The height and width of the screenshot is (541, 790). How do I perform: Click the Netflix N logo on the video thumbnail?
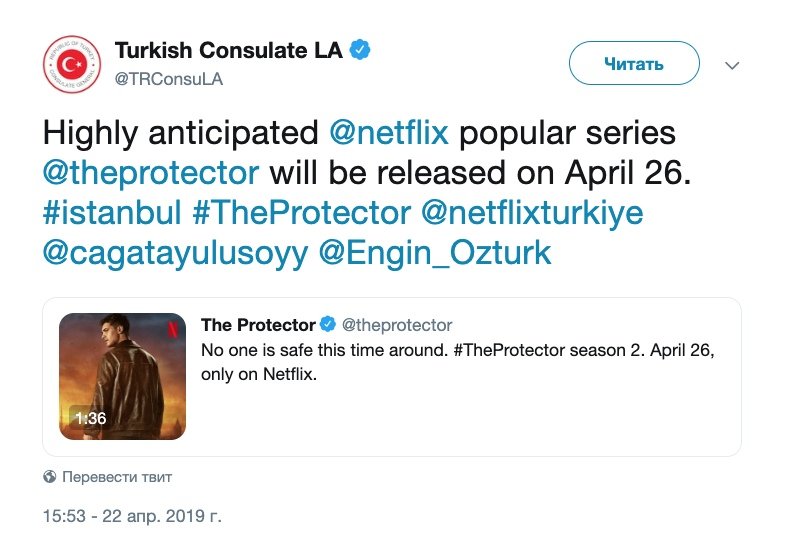tap(175, 326)
